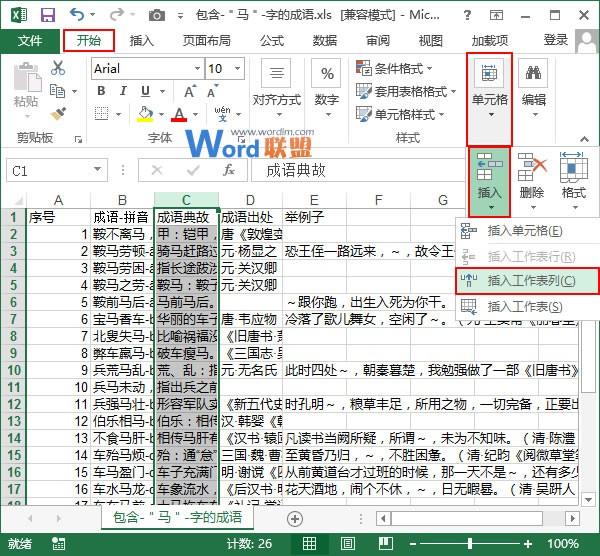The height and width of the screenshot is (556, 600).
Task: Open the font size 10 dropdown
Action: click(x=238, y=68)
